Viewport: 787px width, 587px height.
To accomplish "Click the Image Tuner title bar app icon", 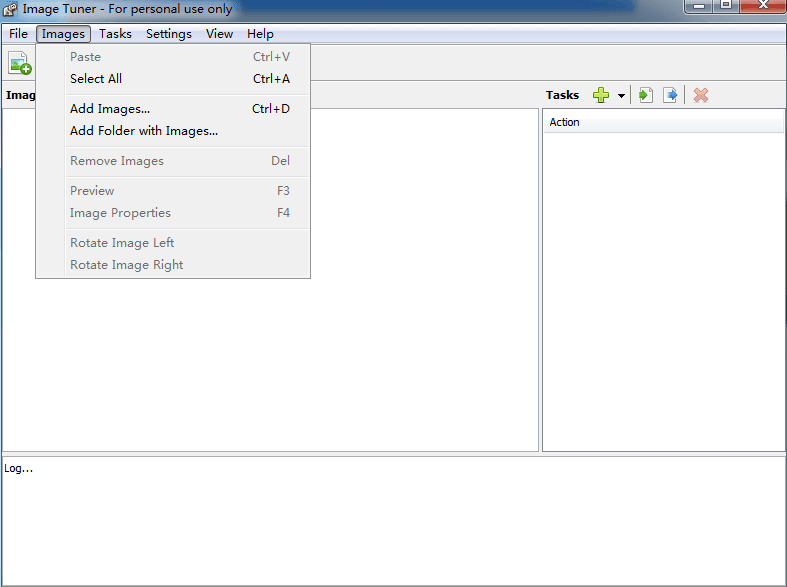I will point(10,9).
